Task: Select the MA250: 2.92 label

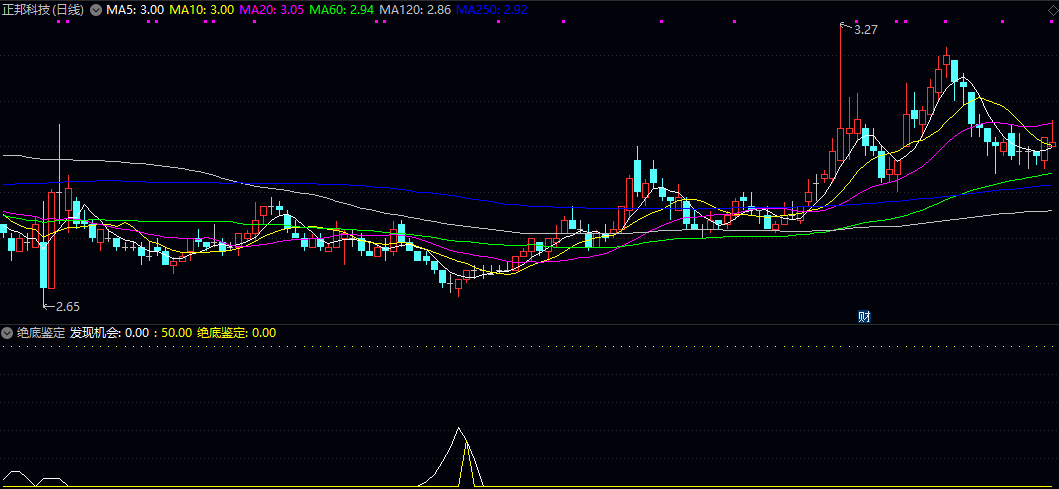Action: [x=492, y=10]
